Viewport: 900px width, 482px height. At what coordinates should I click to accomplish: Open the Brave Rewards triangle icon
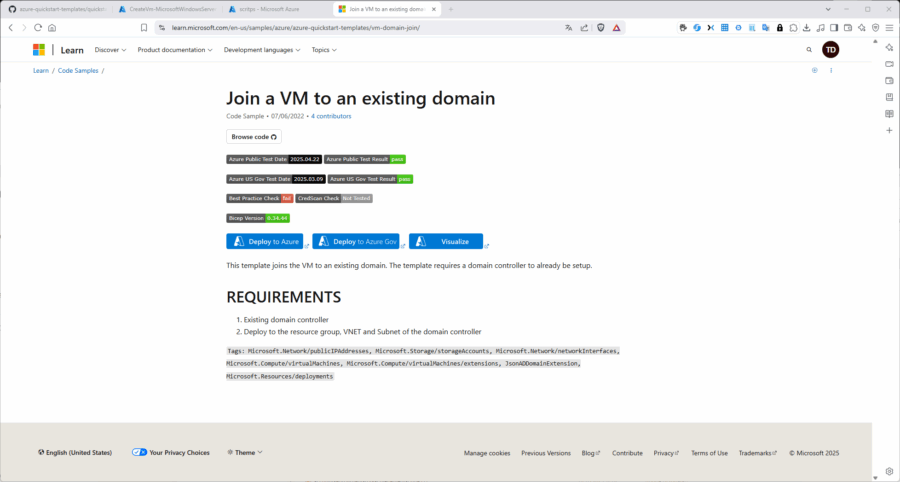coord(616,28)
